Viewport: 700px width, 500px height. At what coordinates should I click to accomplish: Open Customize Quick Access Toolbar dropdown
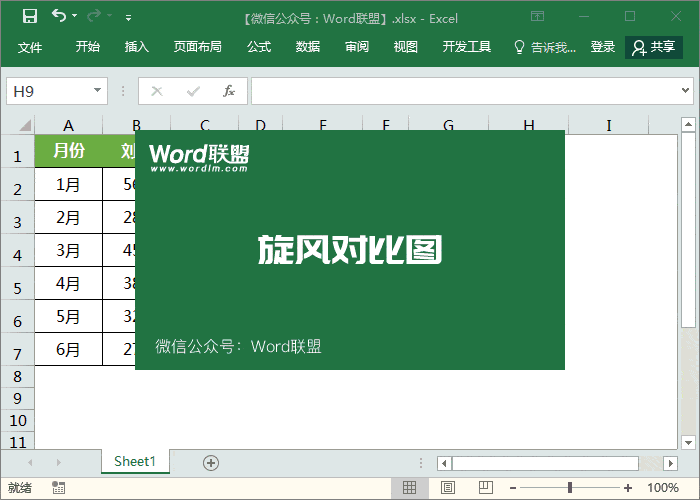click(128, 17)
